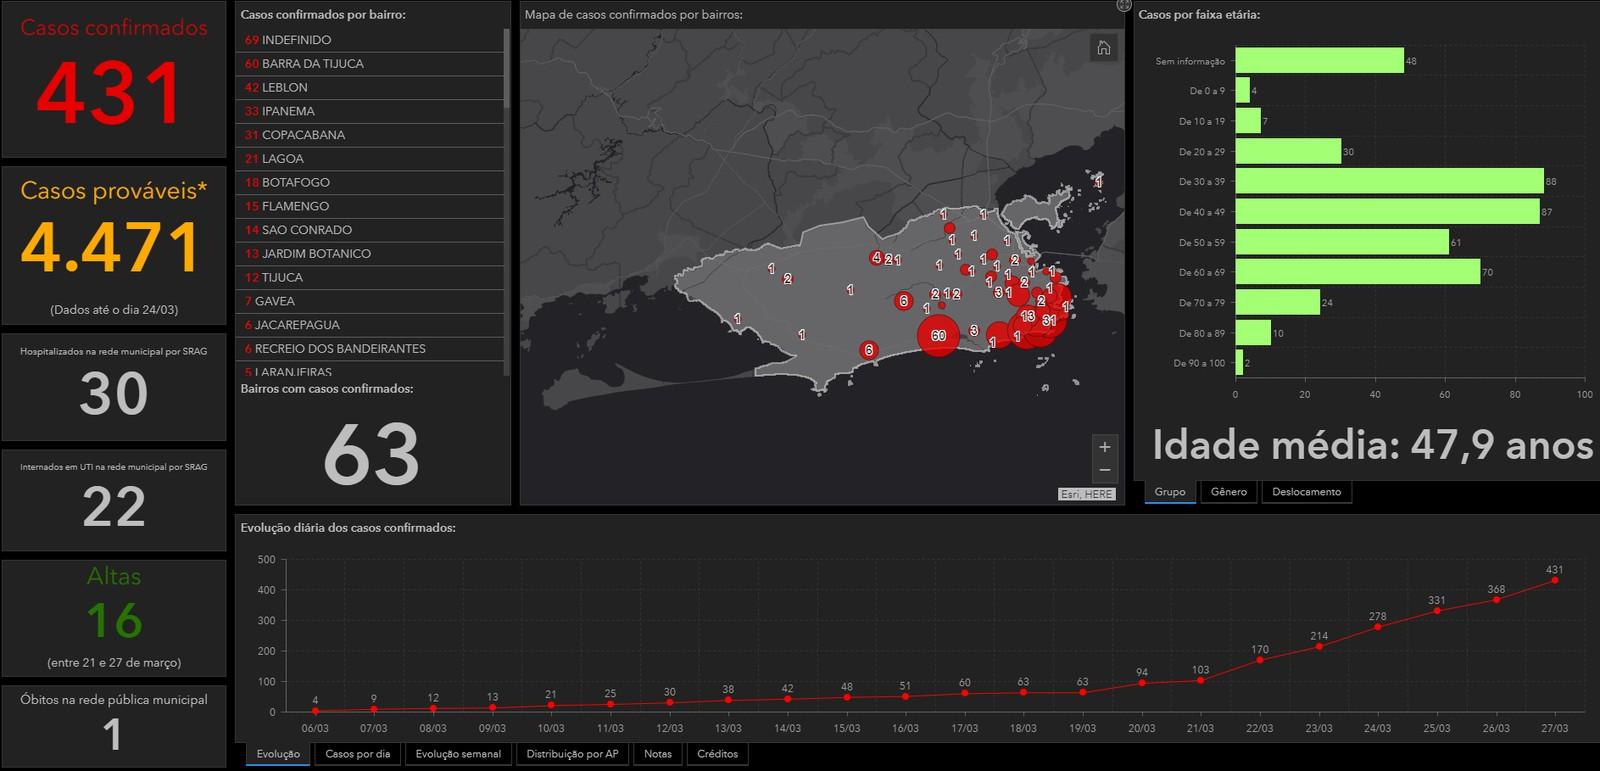Click the Sem informação bar
The height and width of the screenshot is (771, 1600).
[x=1319, y=61]
